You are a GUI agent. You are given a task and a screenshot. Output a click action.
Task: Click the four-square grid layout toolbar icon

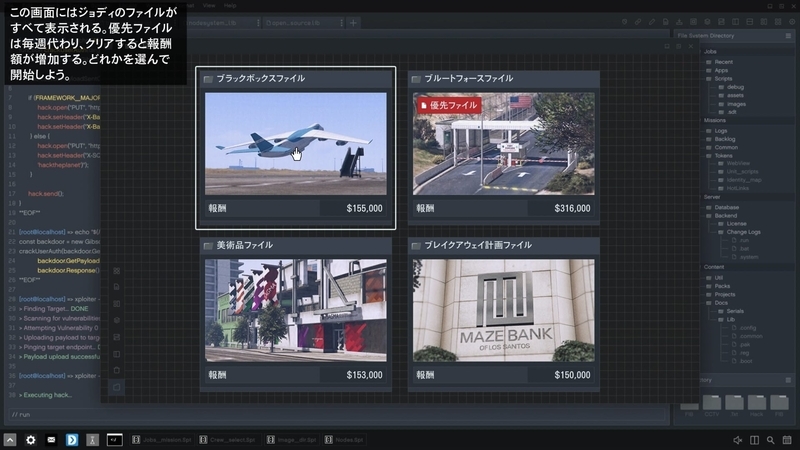click(778, 22)
